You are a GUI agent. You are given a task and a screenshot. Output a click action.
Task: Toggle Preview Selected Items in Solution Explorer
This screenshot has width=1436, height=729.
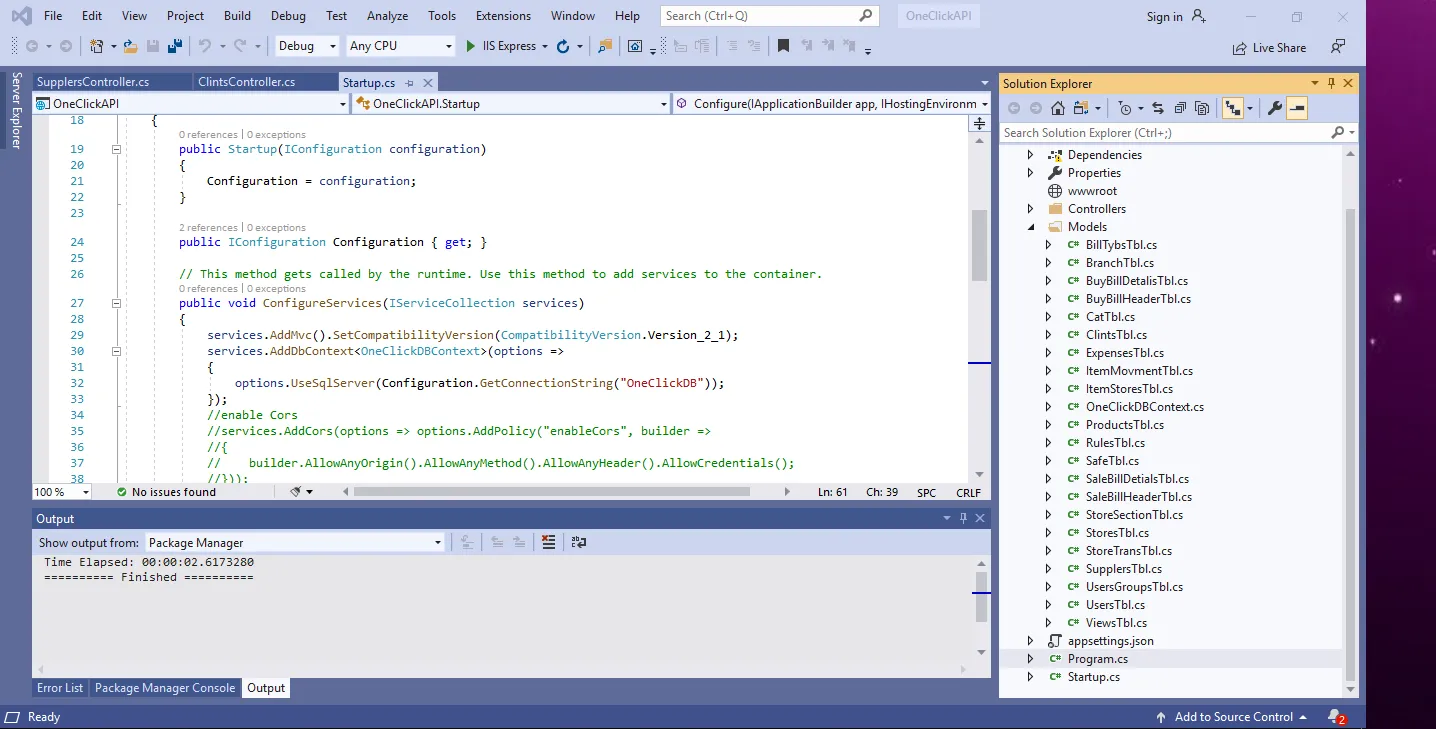(x=1297, y=108)
